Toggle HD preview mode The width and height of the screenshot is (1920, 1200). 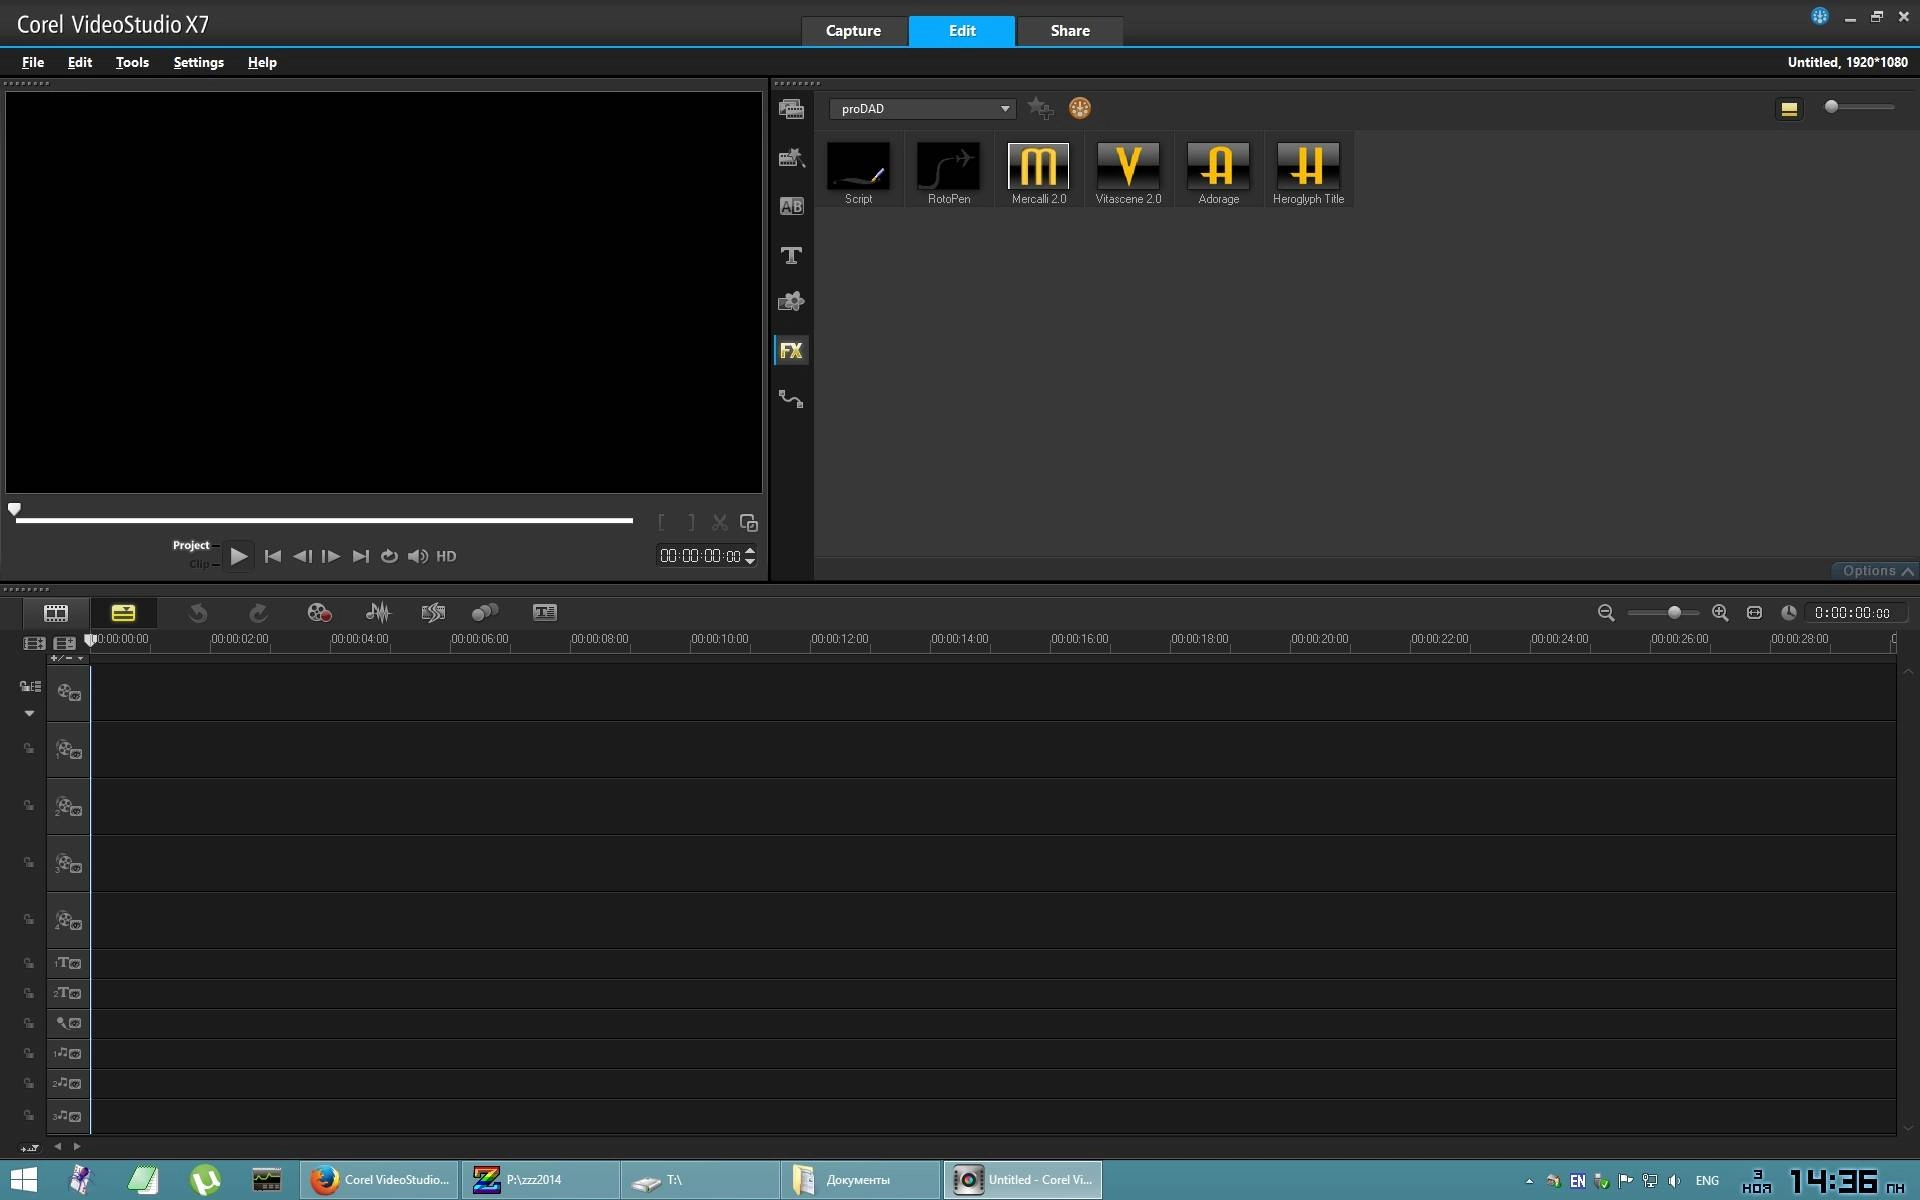click(x=446, y=556)
